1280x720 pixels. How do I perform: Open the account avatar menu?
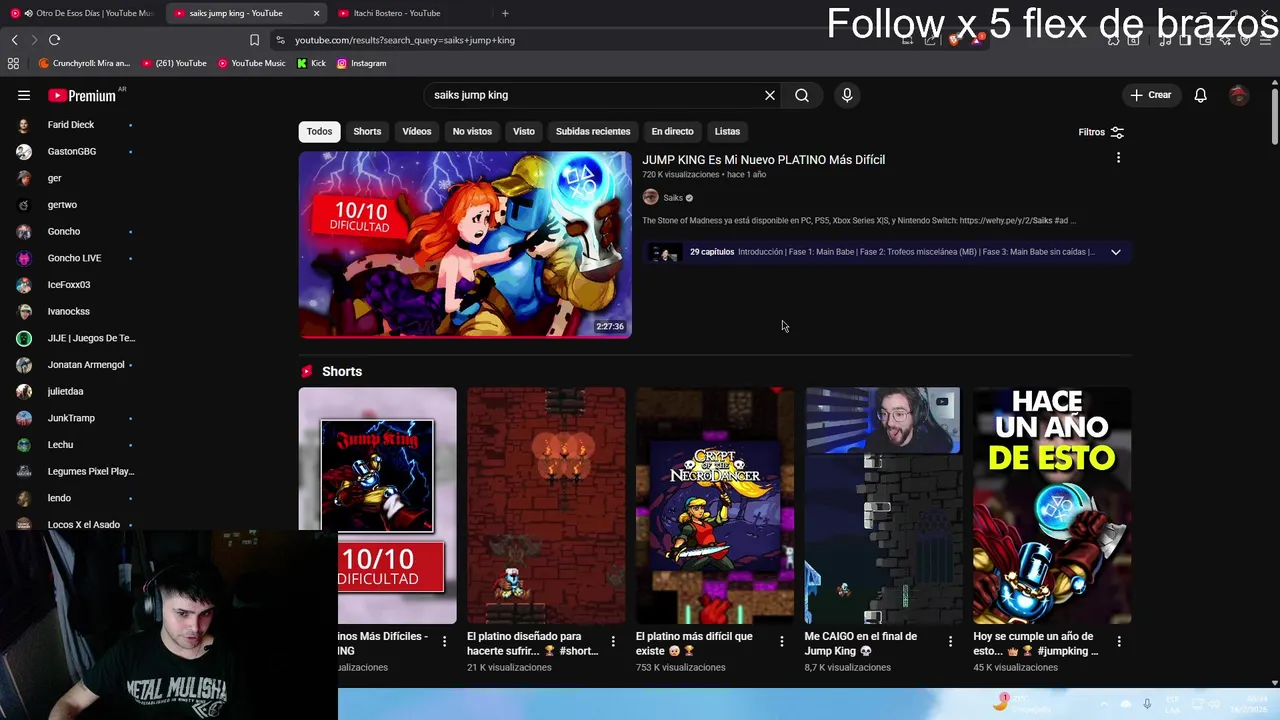(x=1239, y=95)
